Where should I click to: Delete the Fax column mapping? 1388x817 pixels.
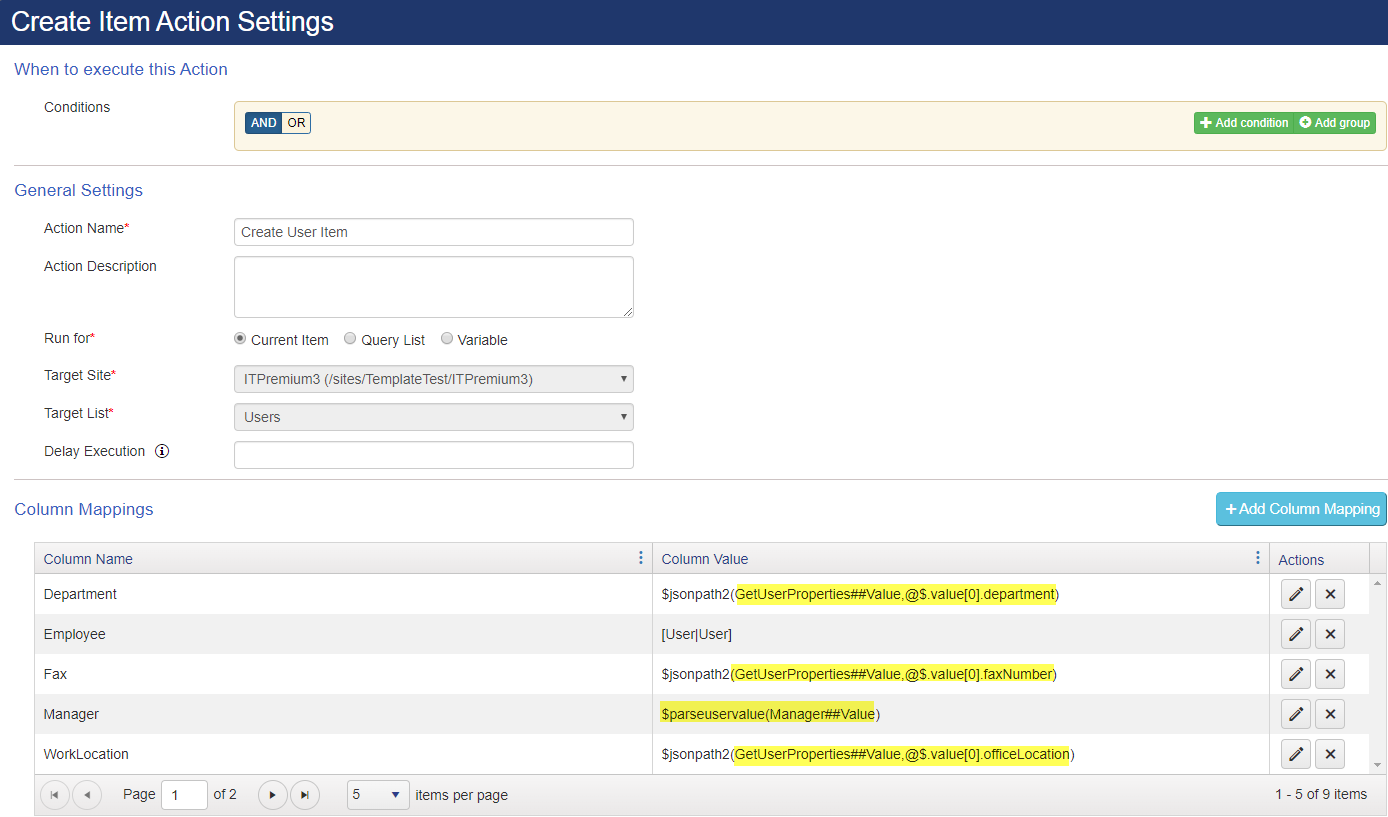pyautogui.click(x=1330, y=673)
